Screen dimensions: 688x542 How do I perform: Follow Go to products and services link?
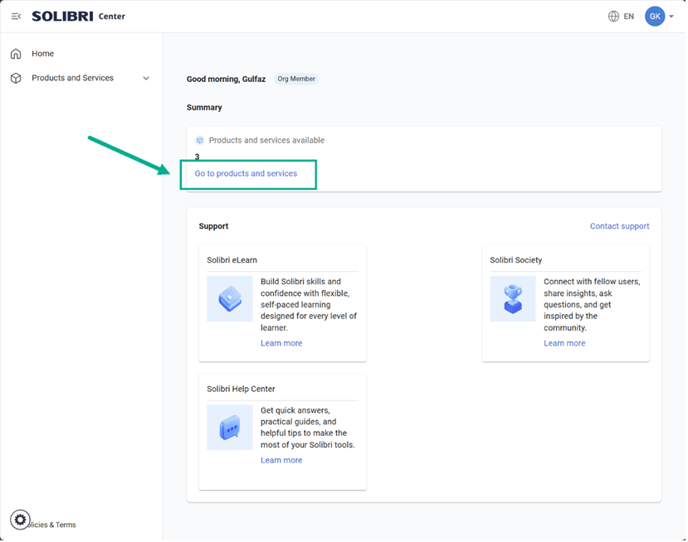click(246, 173)
